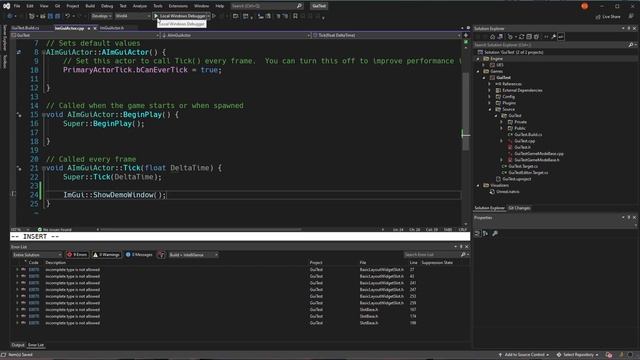Click the orange user account avatar

coord(584,6)
